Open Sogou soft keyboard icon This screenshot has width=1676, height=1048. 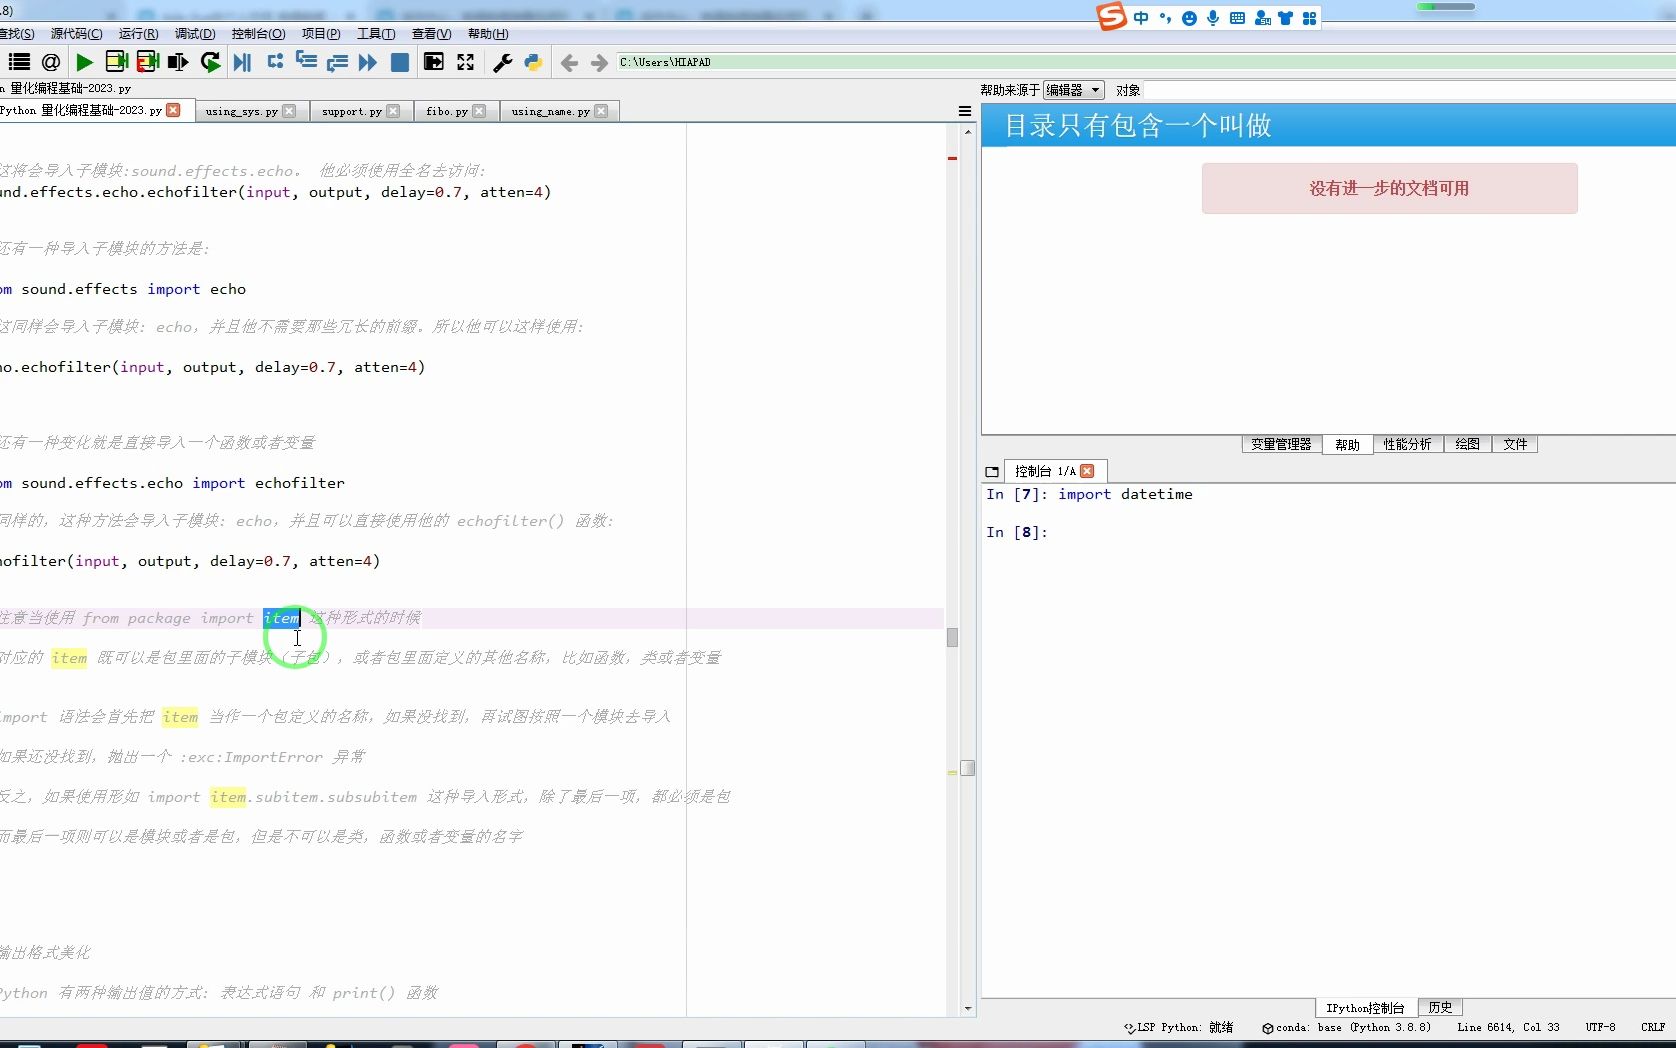coord(1237,18)
